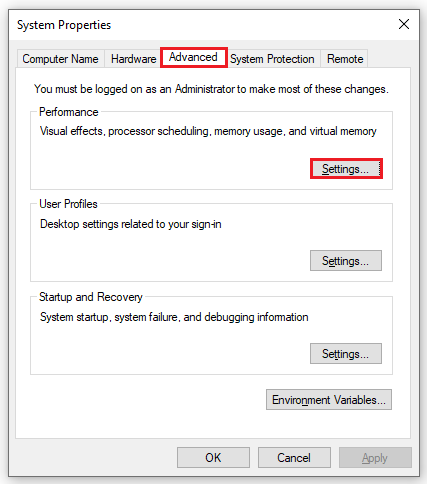
Task: Click the System Properties title bar text
Action: point(64,25)
